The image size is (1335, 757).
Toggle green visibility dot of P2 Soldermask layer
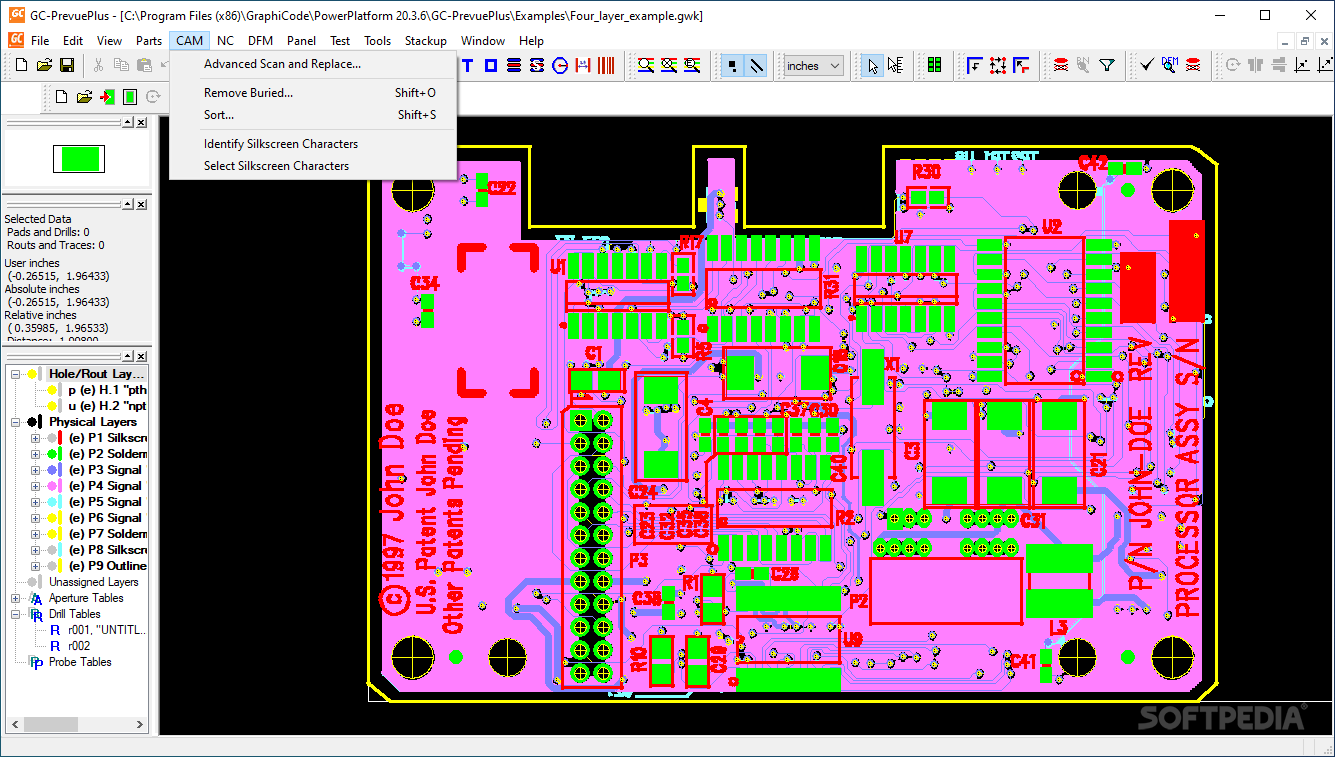point(52,454)
